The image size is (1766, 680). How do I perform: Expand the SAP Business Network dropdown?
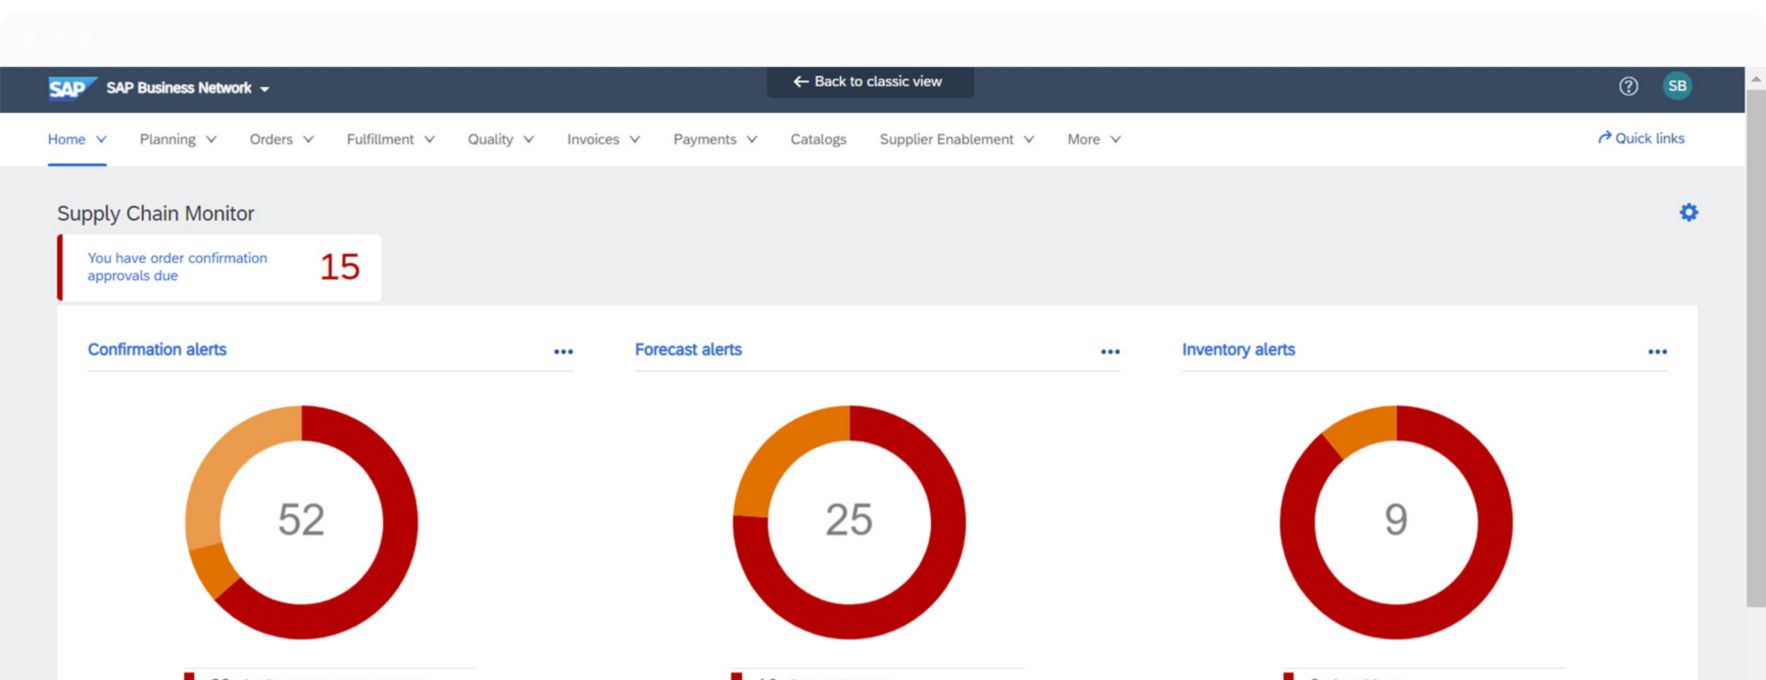265,89
